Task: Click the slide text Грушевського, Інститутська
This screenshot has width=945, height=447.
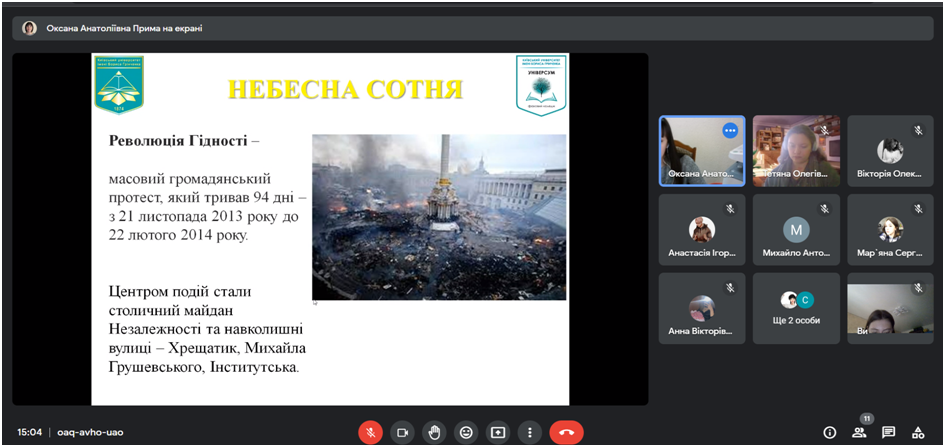Action: (x=204, y=367)
